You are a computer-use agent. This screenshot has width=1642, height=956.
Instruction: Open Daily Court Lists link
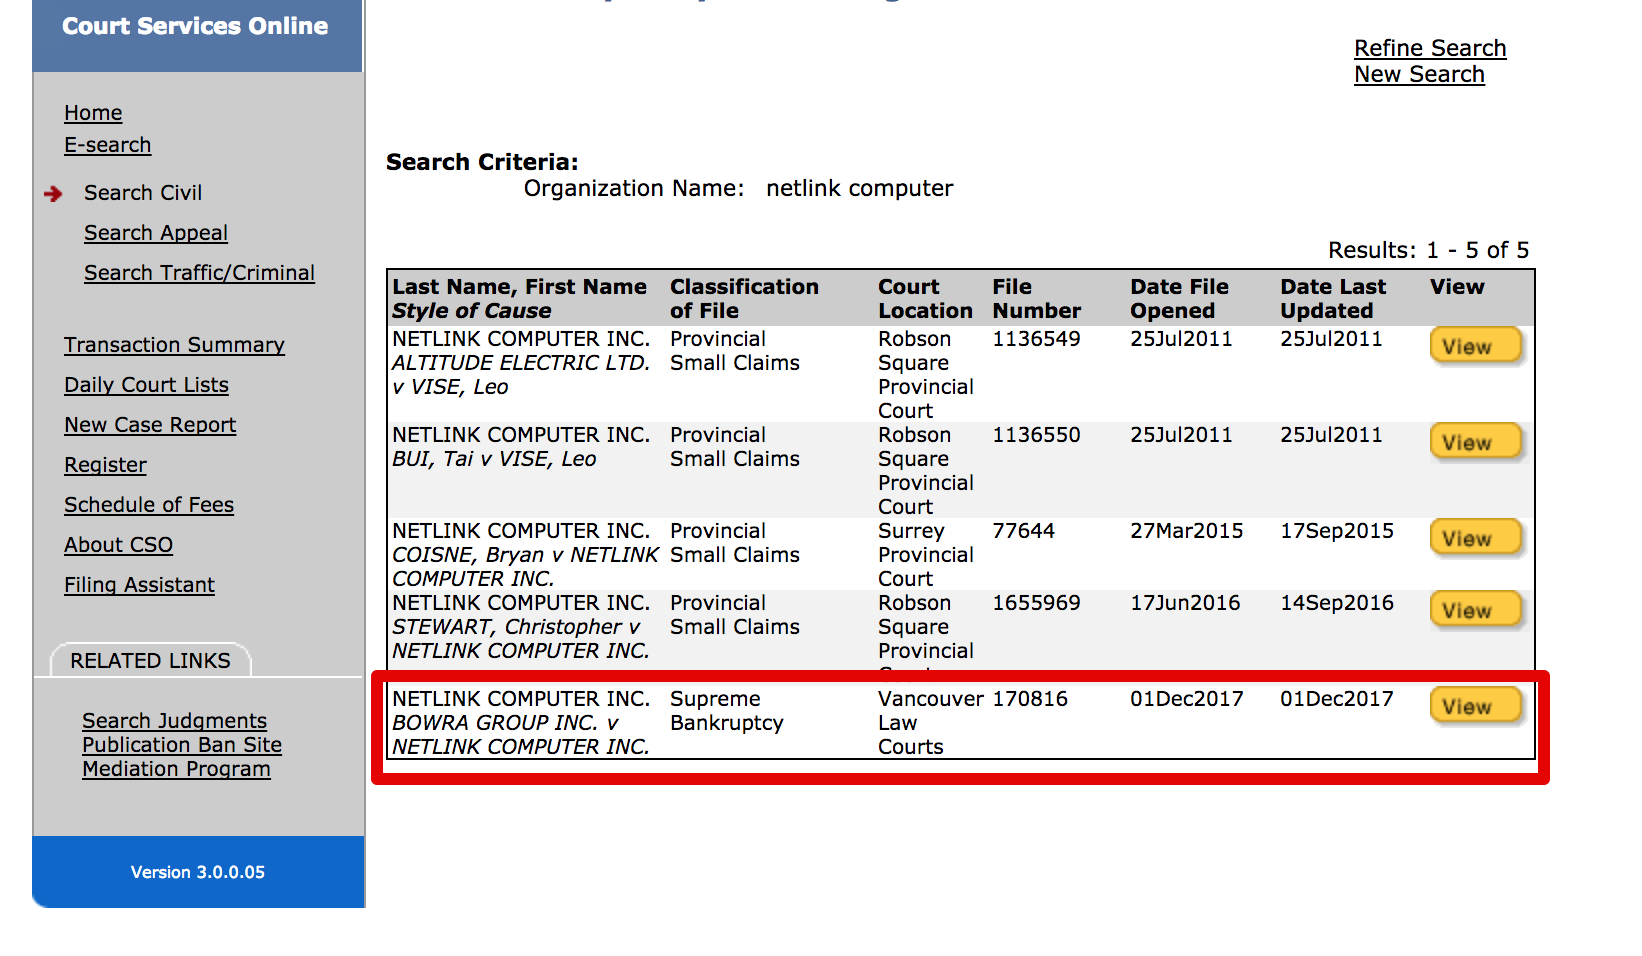(146, 385)
